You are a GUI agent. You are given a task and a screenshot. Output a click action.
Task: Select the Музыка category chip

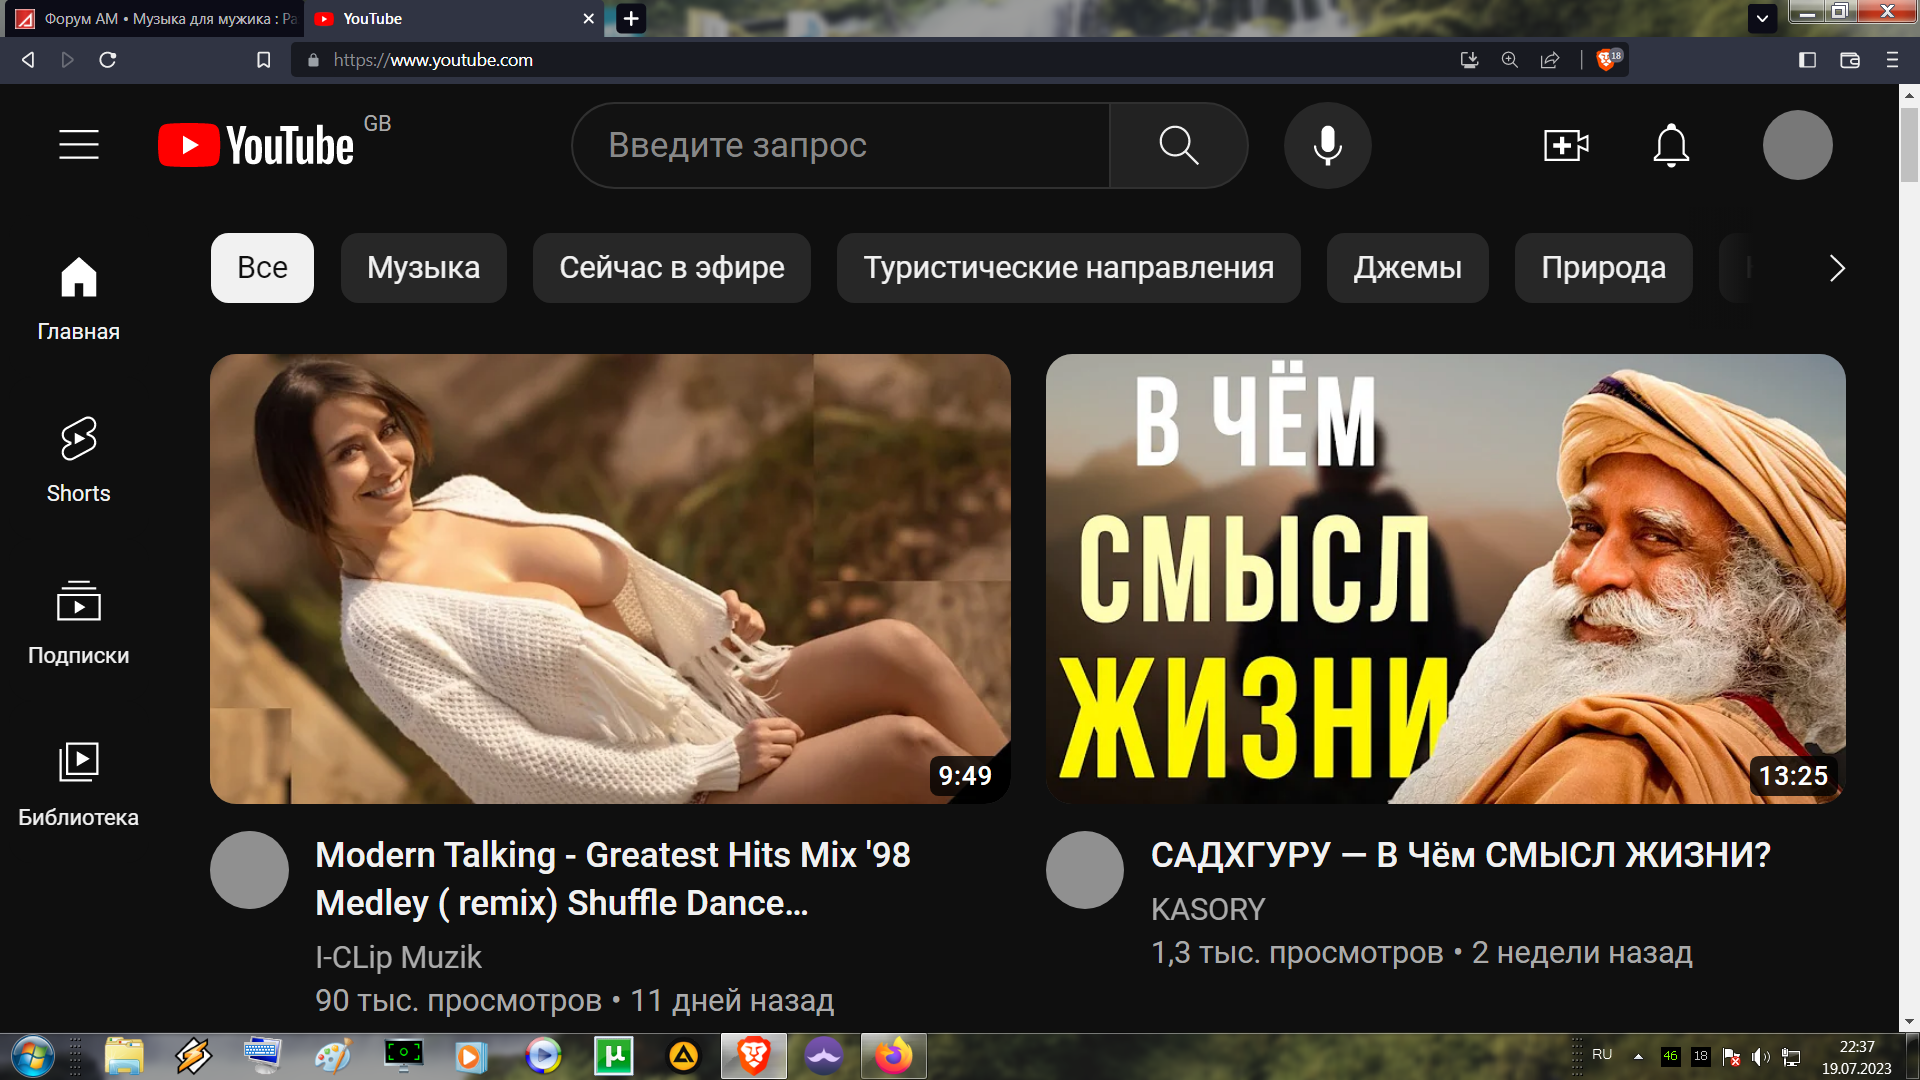coord(423,268)
